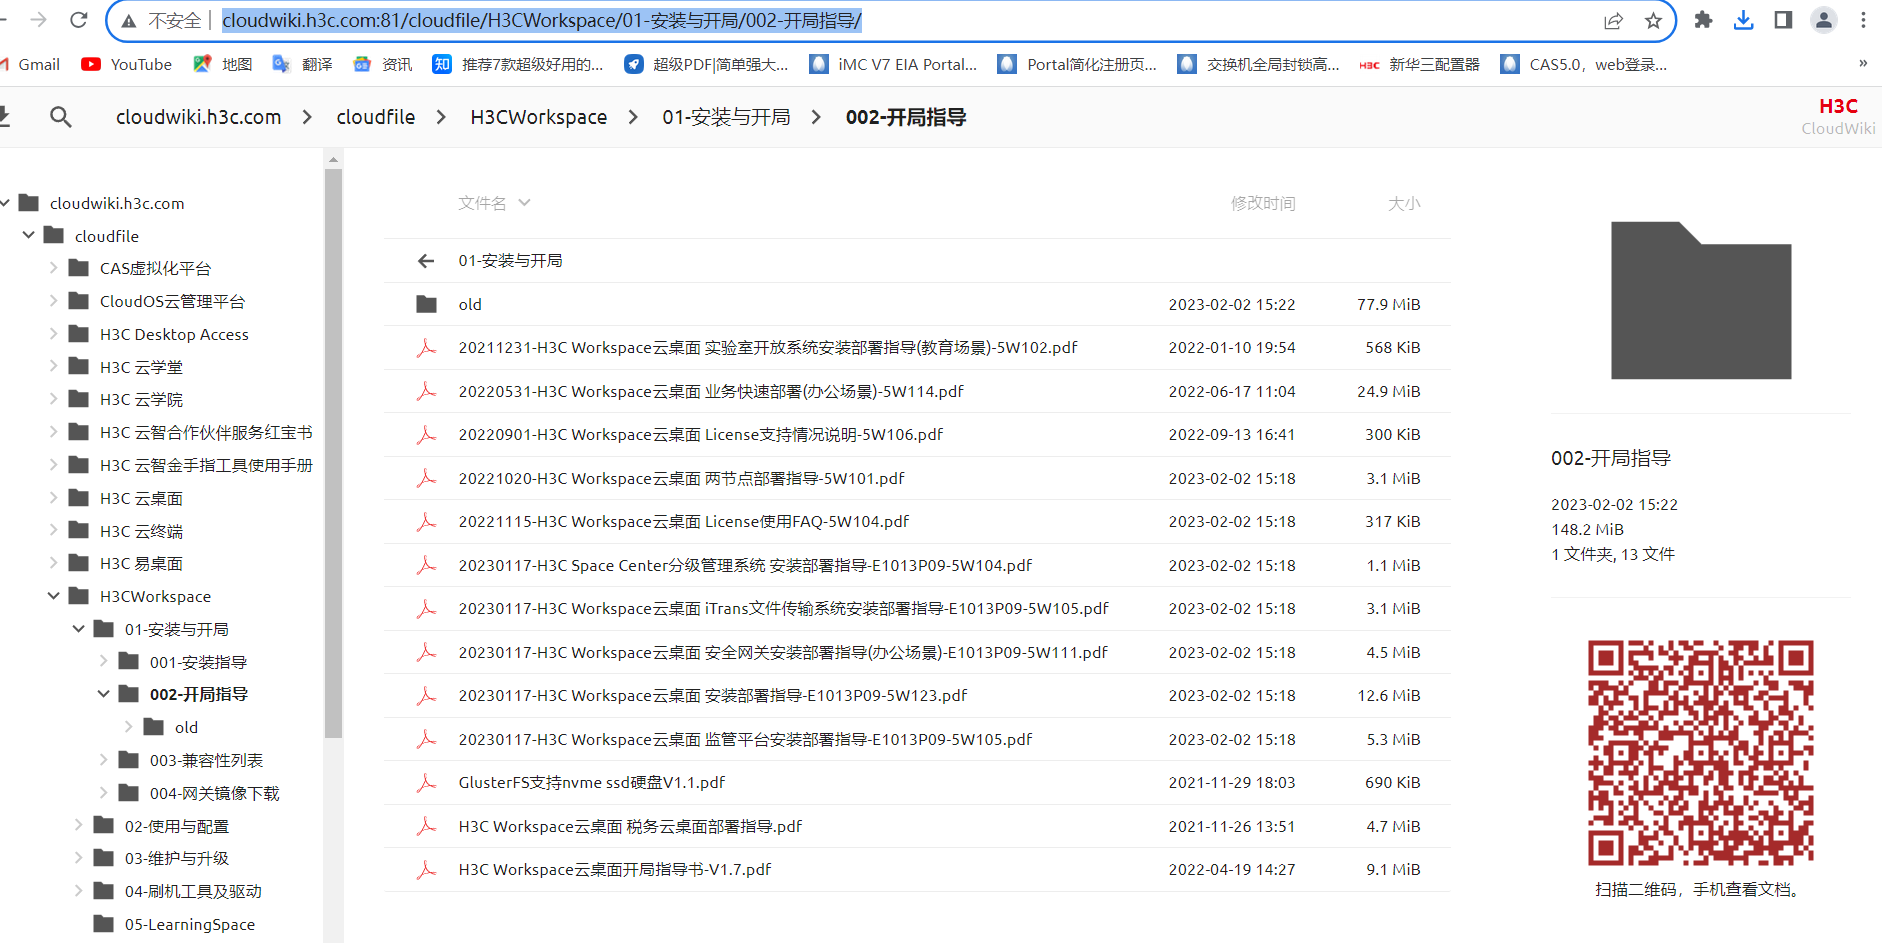Screen dimensions: 1882x943
Task: Open 20230117 安装部署指导-E1013P09-5W123.pdf
Action: pyautogui.click(x=712, y=695)
